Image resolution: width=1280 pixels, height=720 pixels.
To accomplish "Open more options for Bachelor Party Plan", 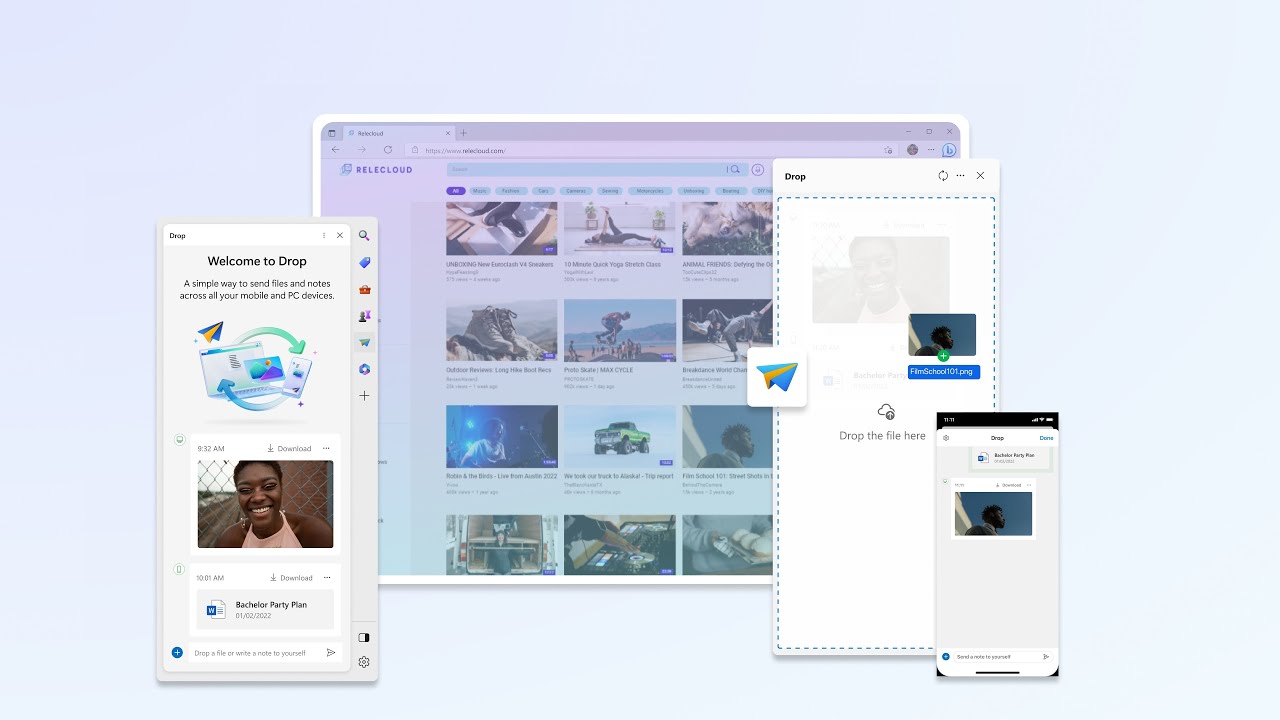I will coord(325,577).
